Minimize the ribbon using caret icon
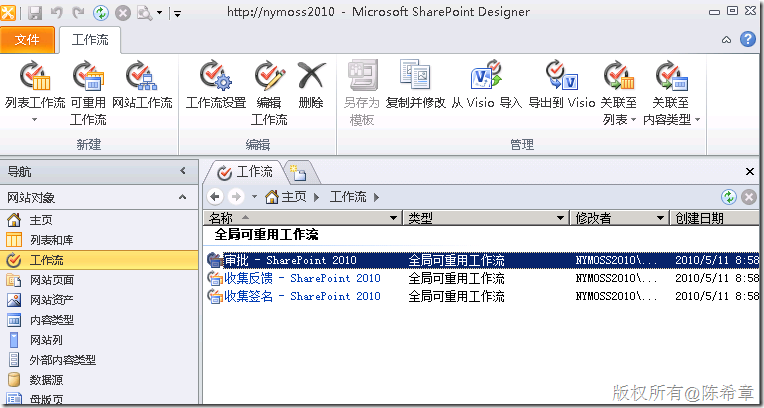The width and height of the screenshot is (764, 408). pyautogui.click(x=726, y=39)
